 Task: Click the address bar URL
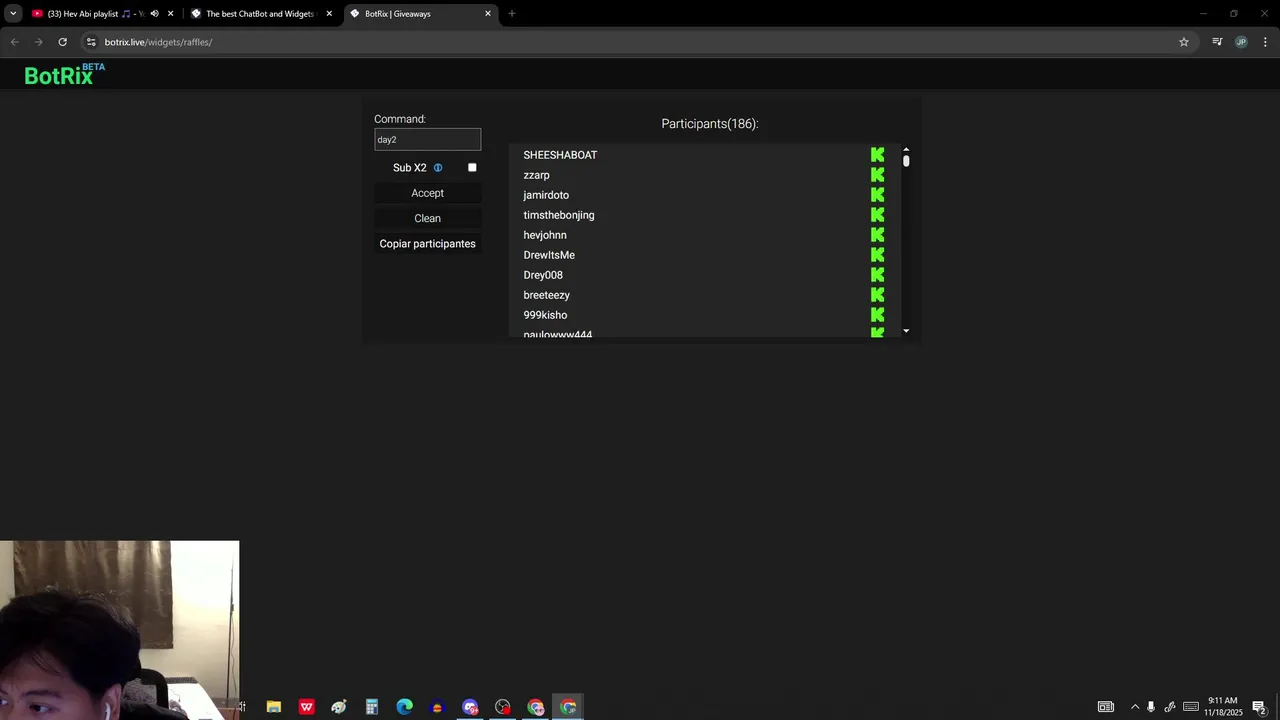[x=158, y=42]
